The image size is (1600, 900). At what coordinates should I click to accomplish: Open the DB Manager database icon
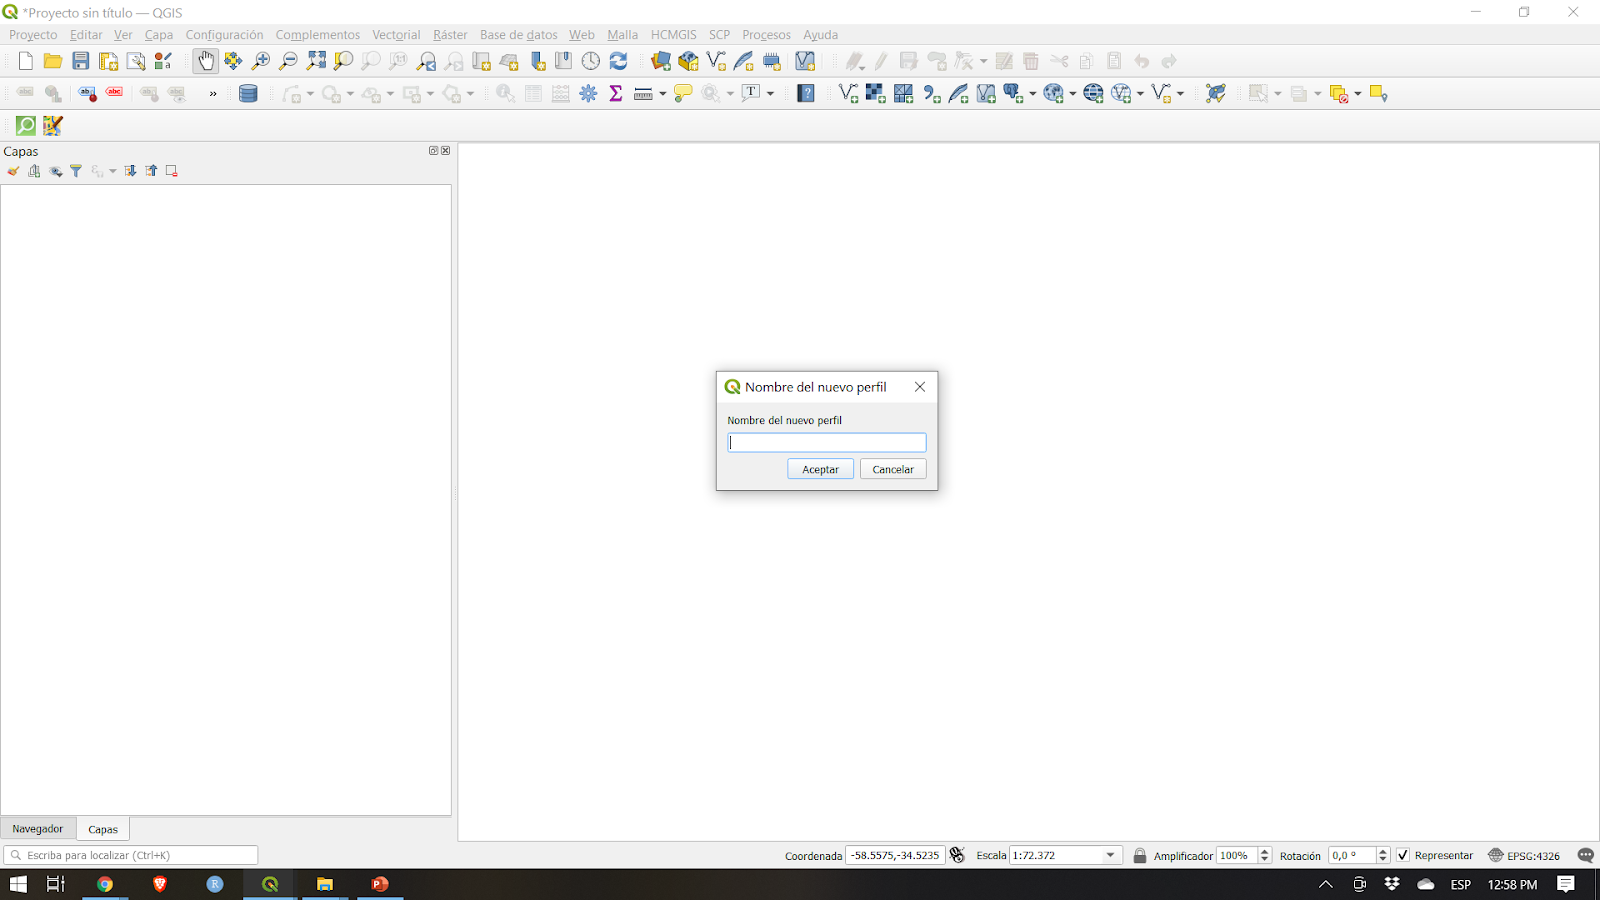[248, 93]
